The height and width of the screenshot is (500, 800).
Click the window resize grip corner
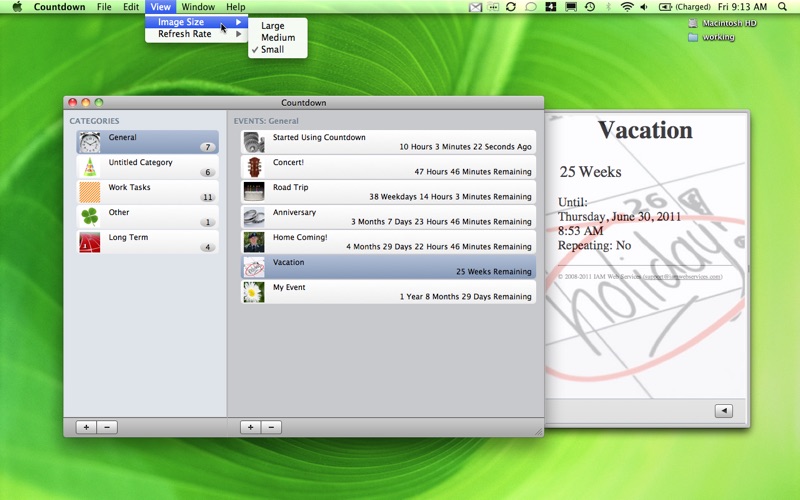click(x=538, y=432)
